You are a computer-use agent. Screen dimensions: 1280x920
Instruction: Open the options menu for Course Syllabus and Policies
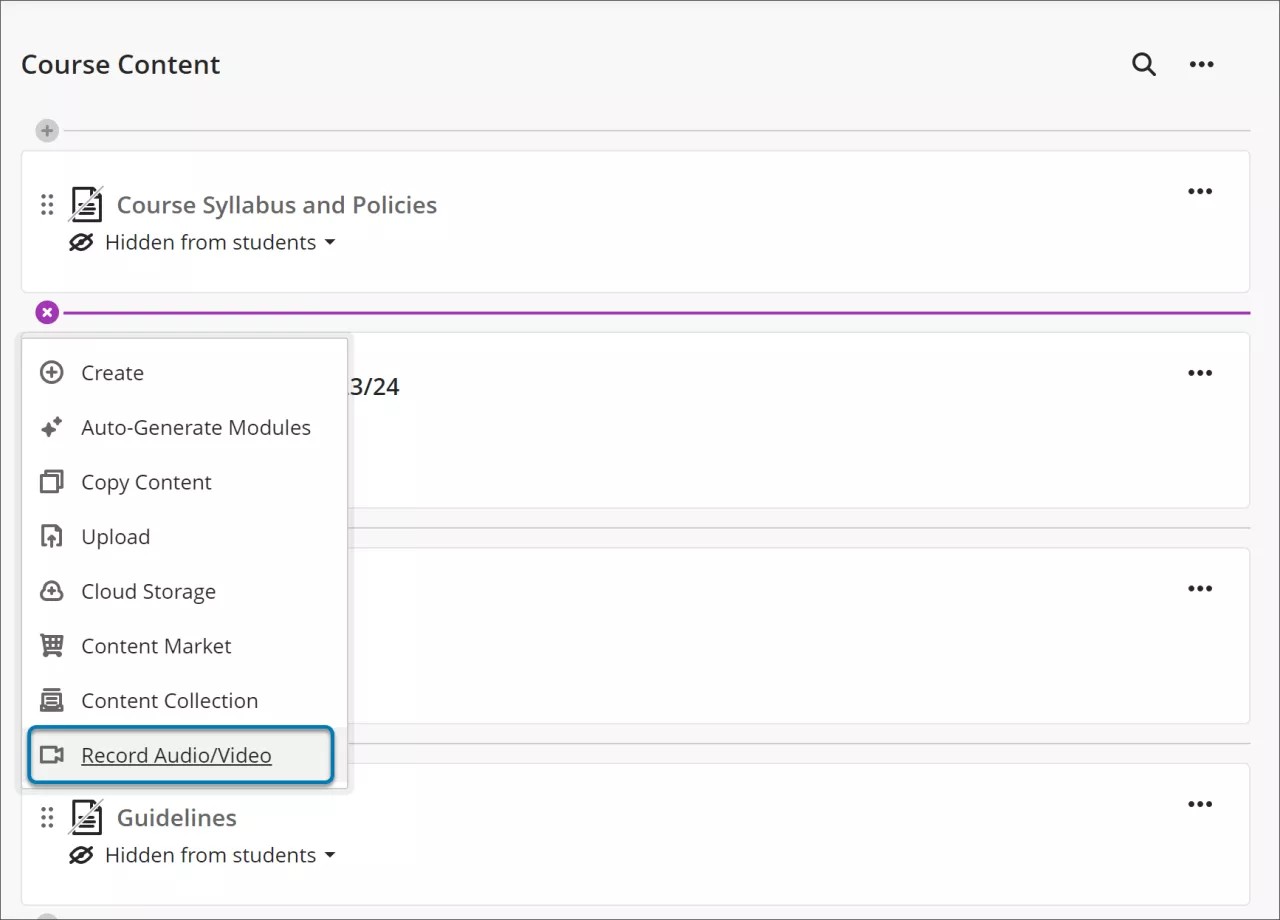tap(1200, 191)
